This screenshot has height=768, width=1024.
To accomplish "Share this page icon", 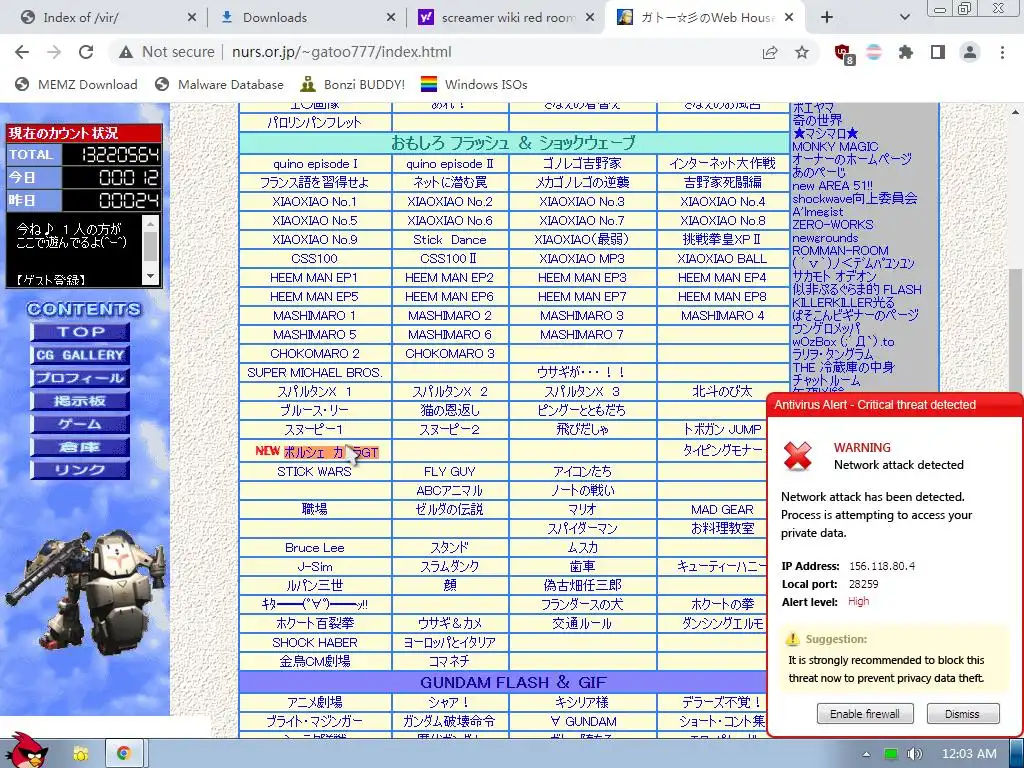I will click(770, 52).
